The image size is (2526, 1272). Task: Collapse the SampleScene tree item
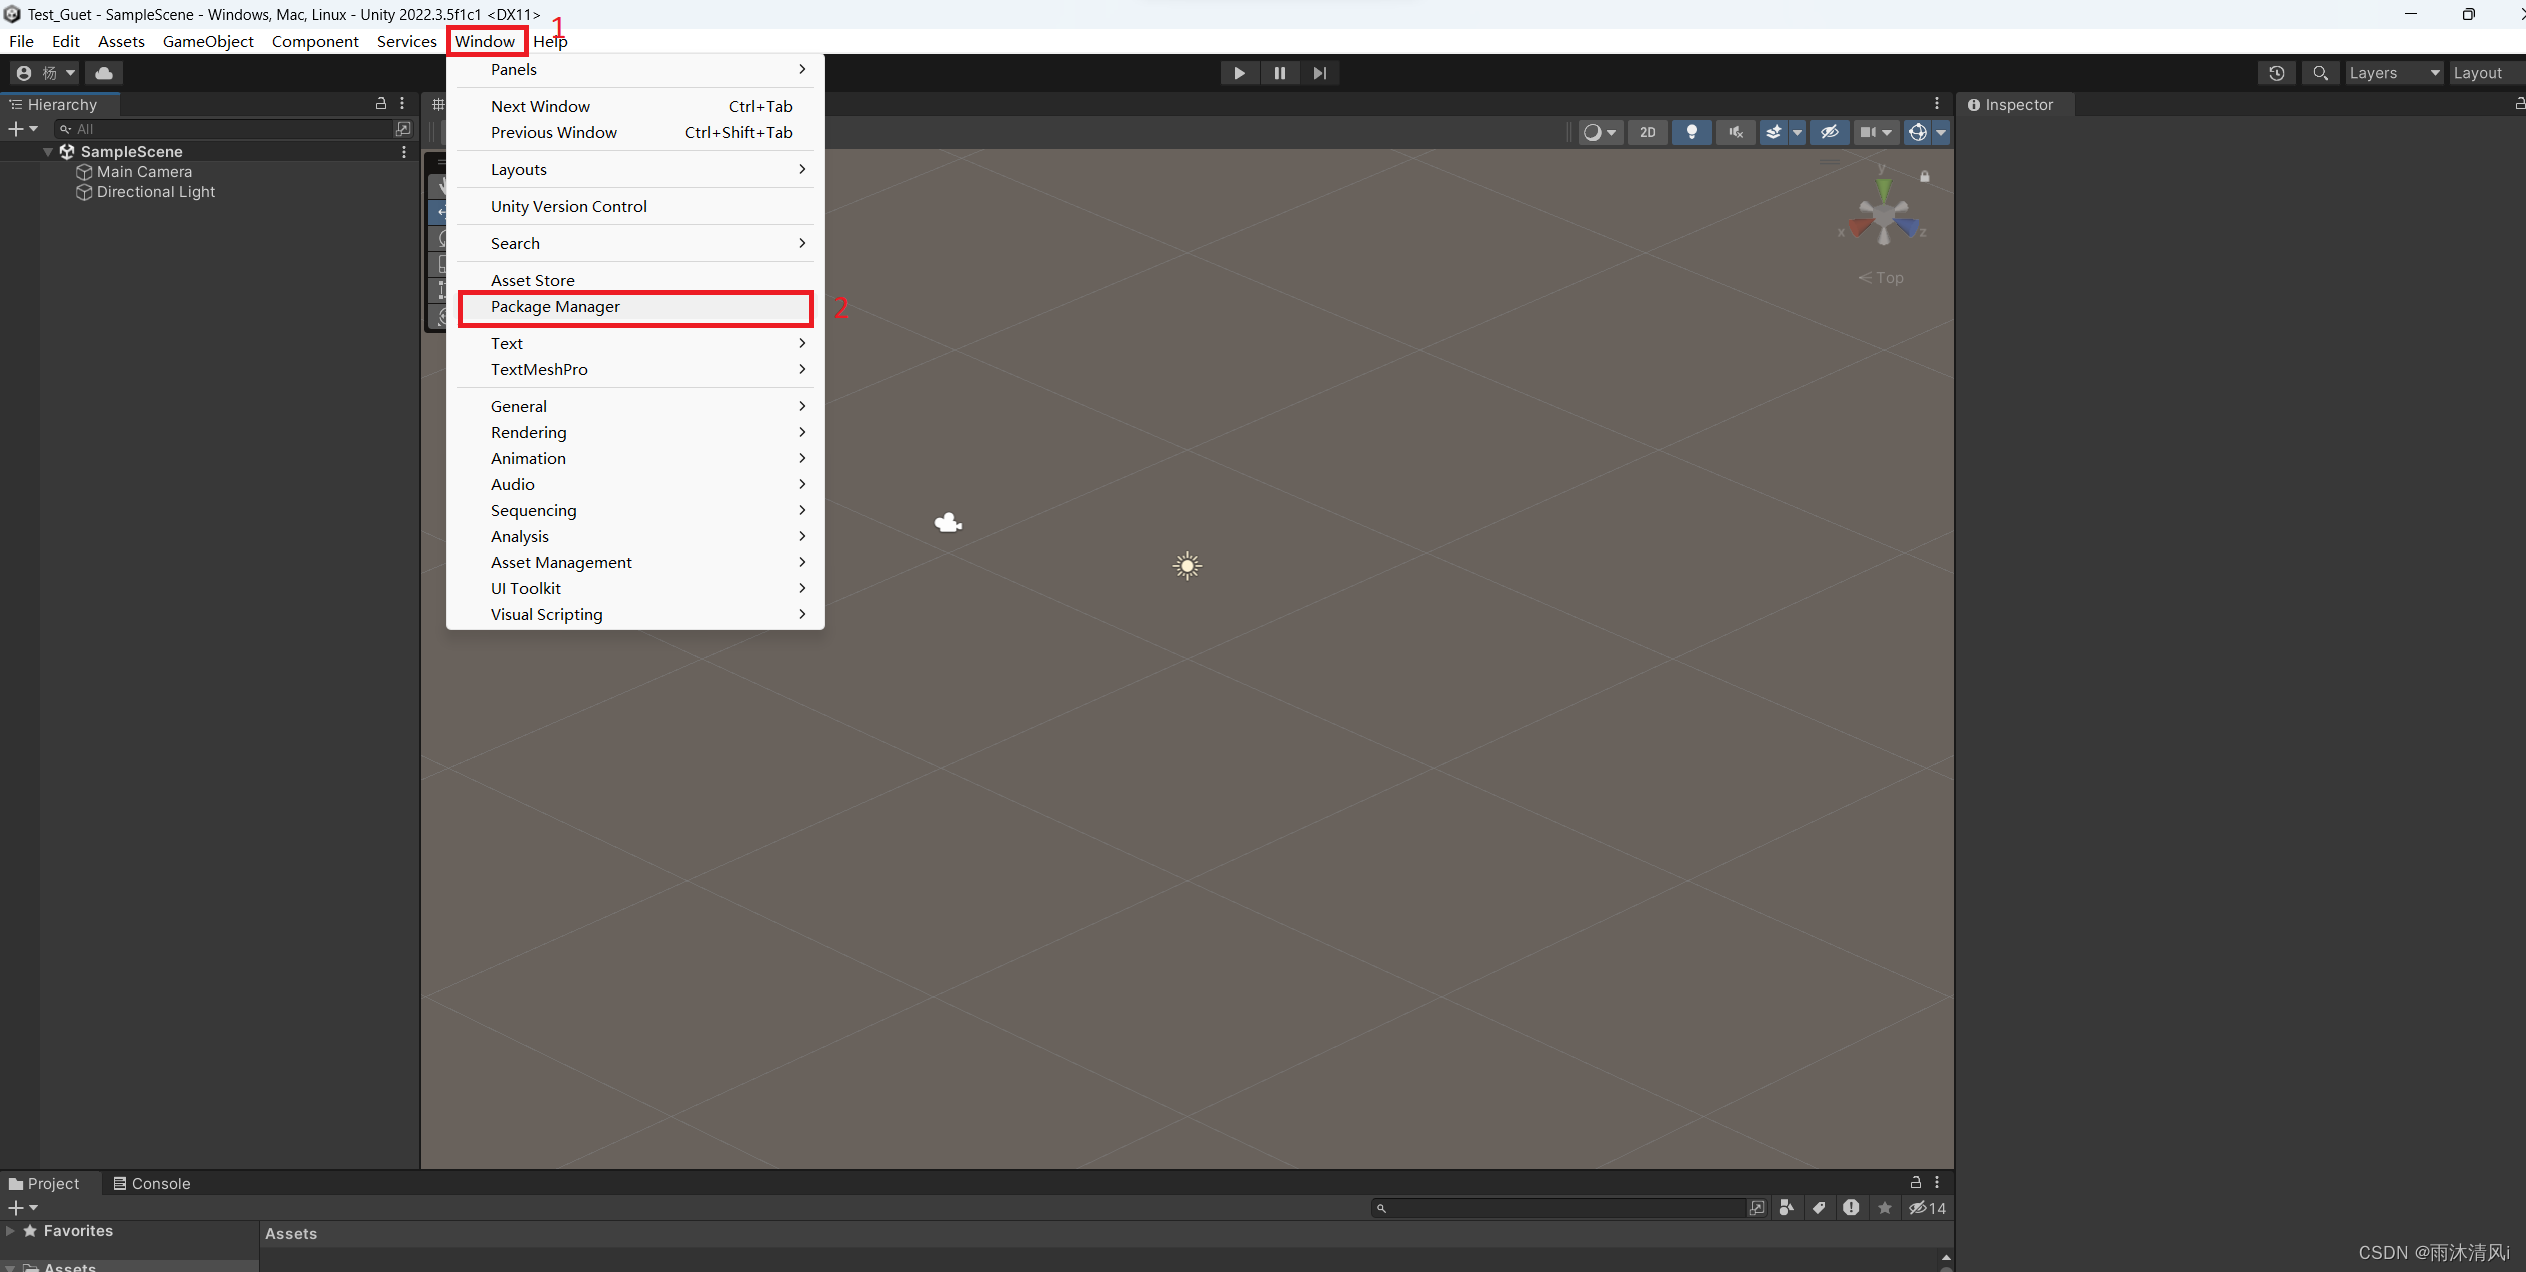pyautogui.click(x=48, y=152)
